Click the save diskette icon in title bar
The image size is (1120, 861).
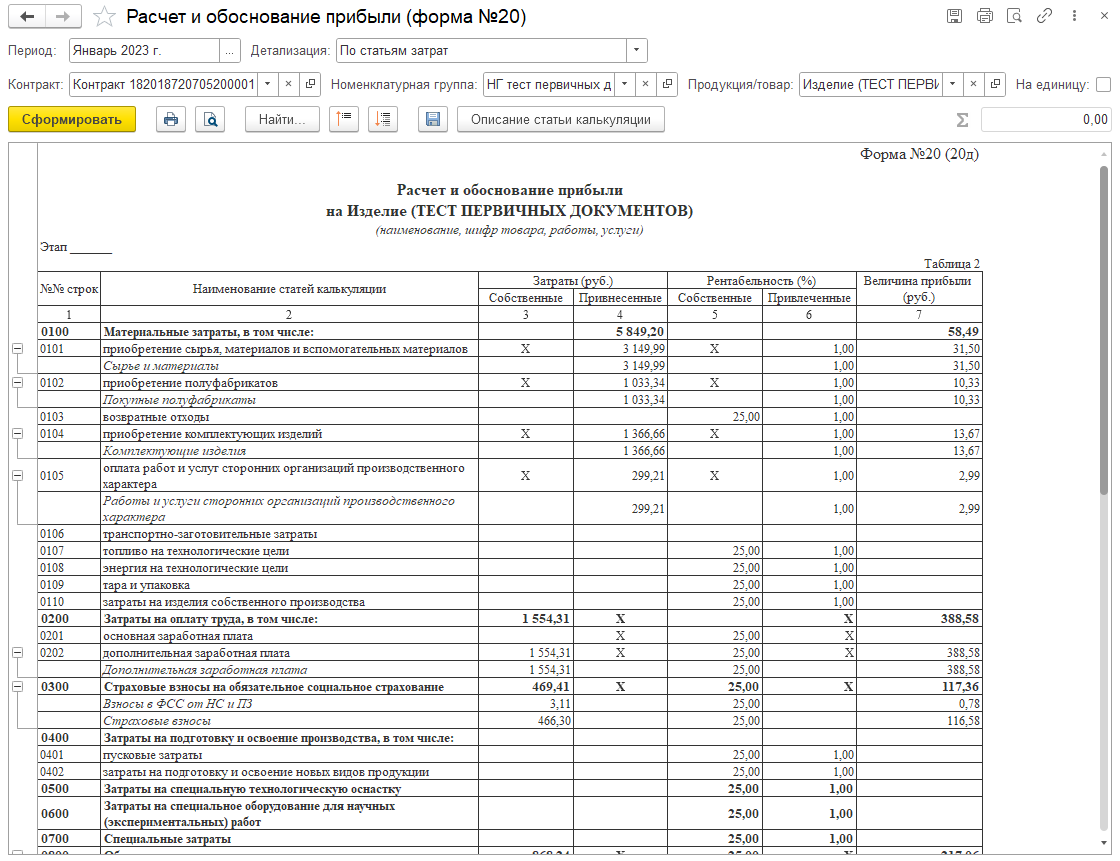[x=954, y=16]
